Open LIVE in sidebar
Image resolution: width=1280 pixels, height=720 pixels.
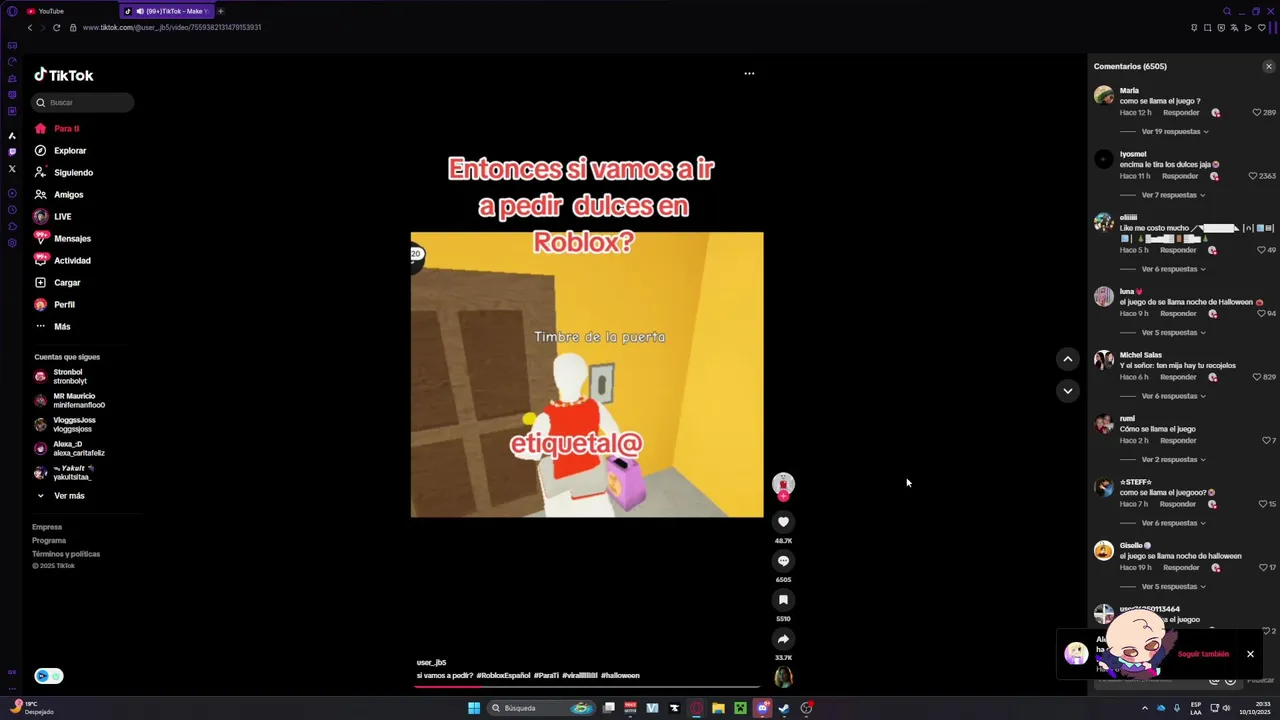pyautogui.click(x=62, y=217)
